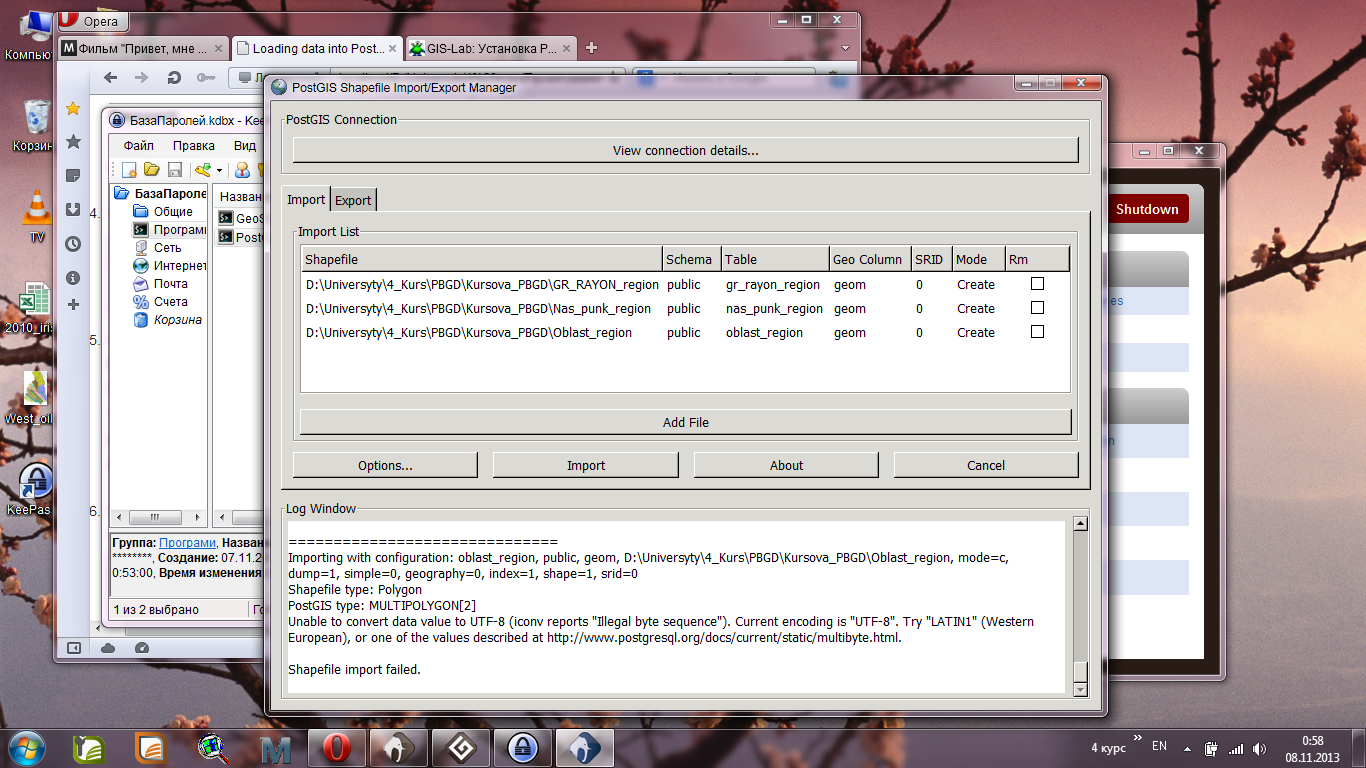Open the Opera sidebar downloads icon
The width and height of the screenshot is (1366, 768).
pyautogui.click(x=73, y=209)
